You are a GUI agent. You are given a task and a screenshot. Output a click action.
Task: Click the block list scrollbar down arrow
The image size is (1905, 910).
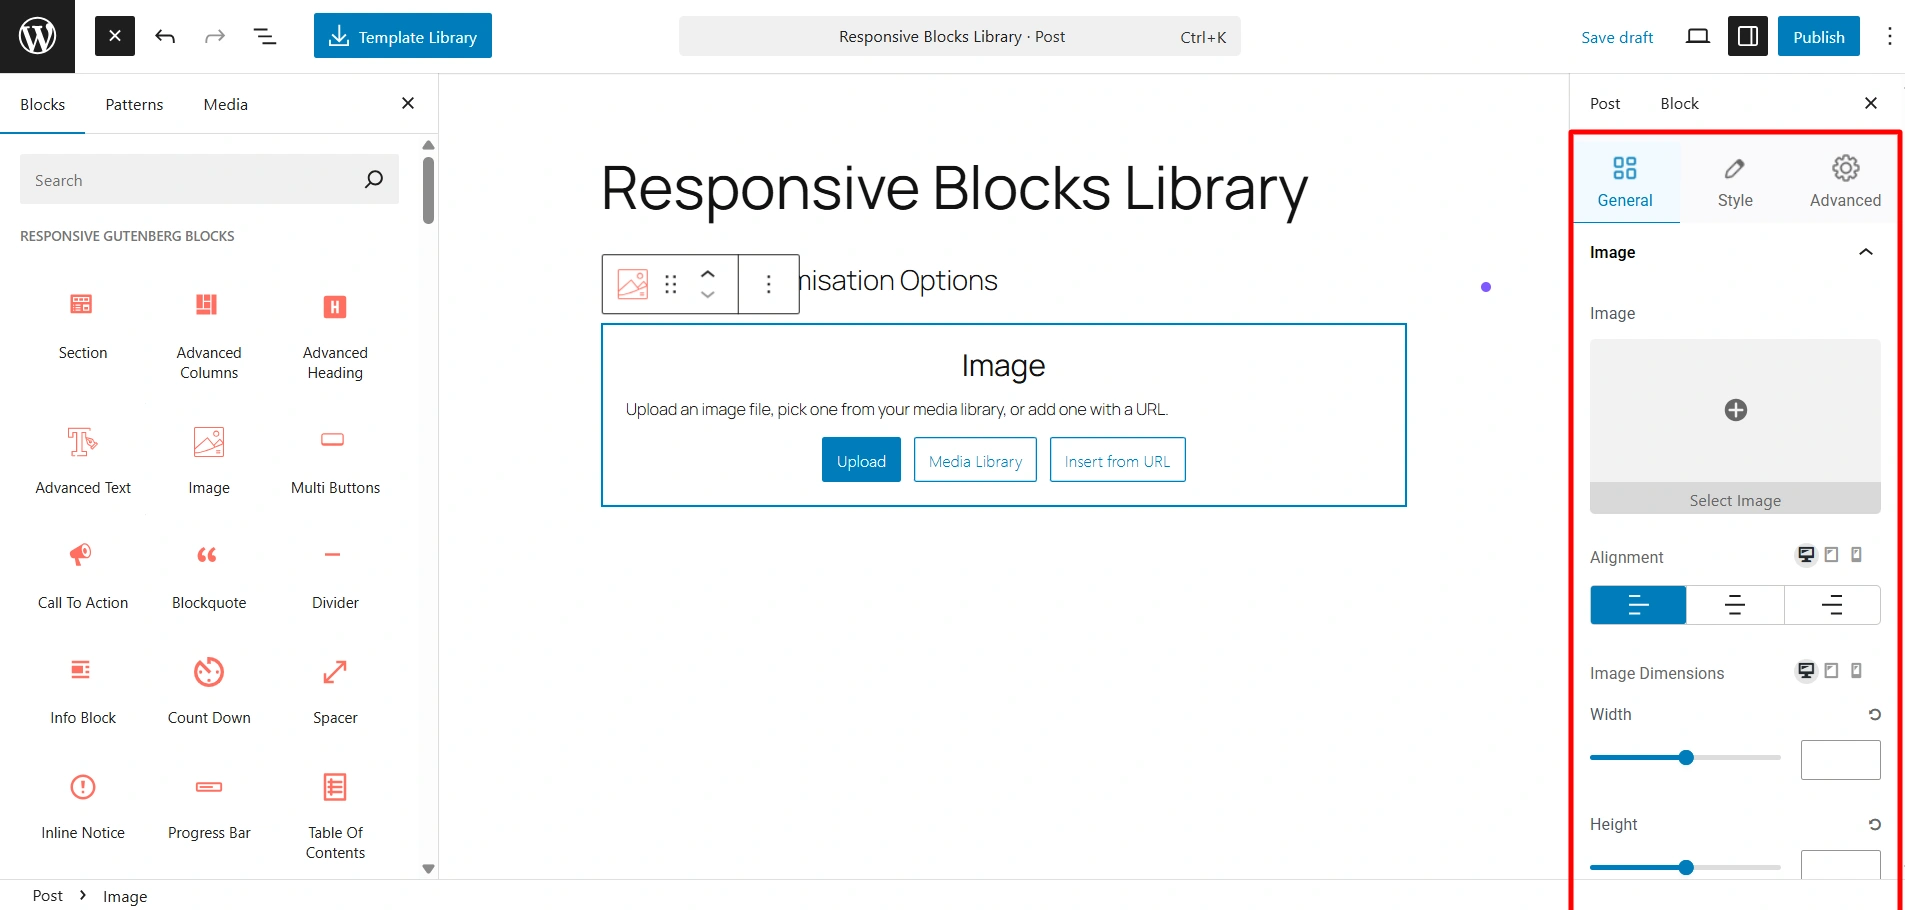[x=429, y=869]
